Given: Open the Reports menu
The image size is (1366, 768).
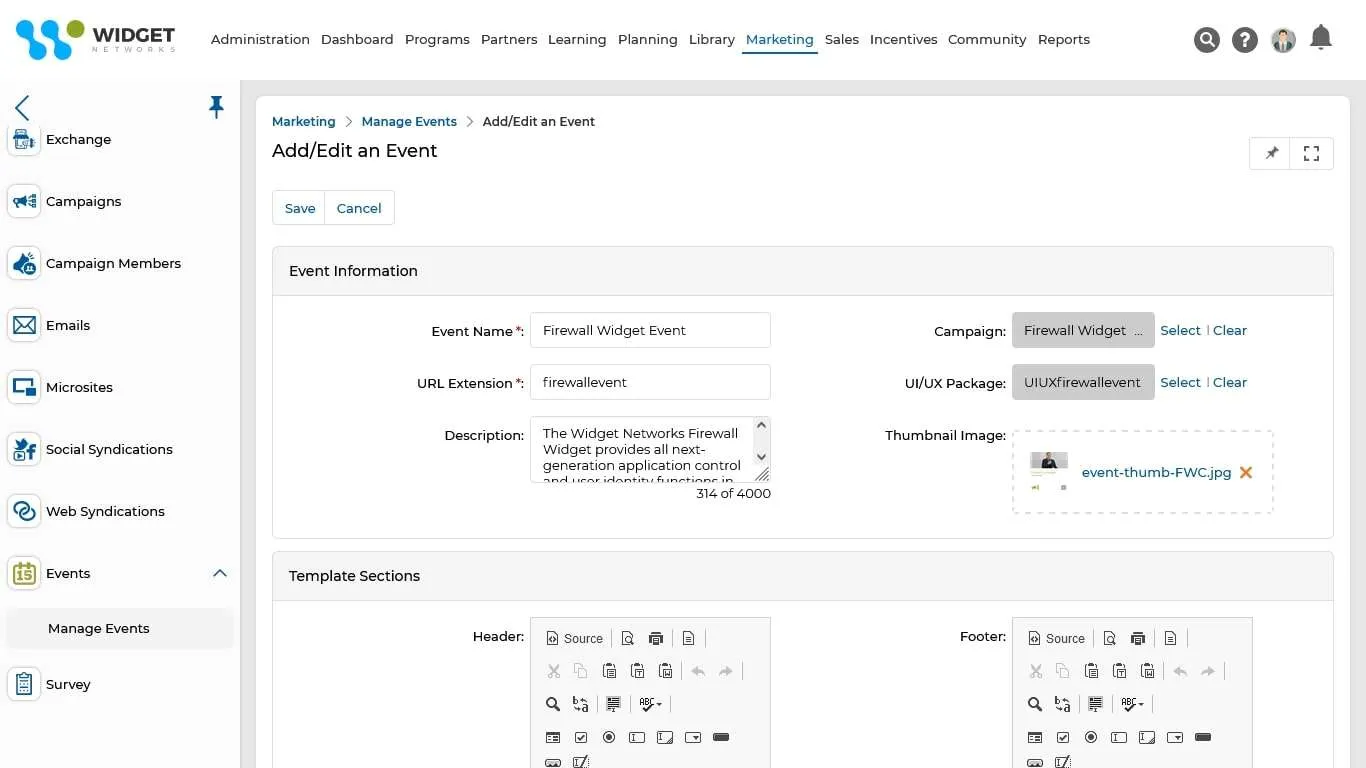Looking at the screenshot, I should coord(1064,40).
